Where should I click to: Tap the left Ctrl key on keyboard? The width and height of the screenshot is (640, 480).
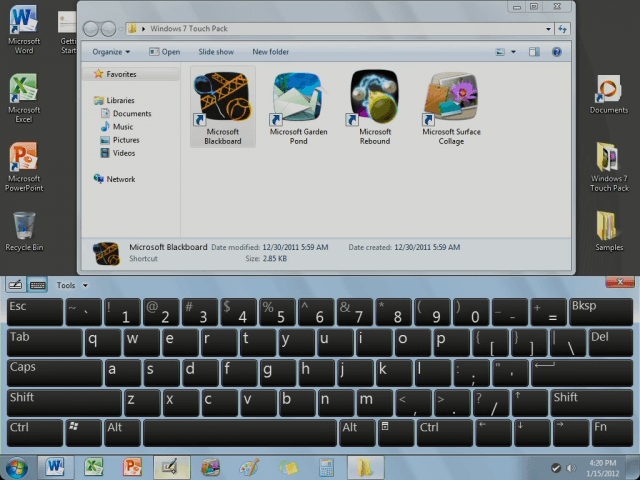point(35,433)
